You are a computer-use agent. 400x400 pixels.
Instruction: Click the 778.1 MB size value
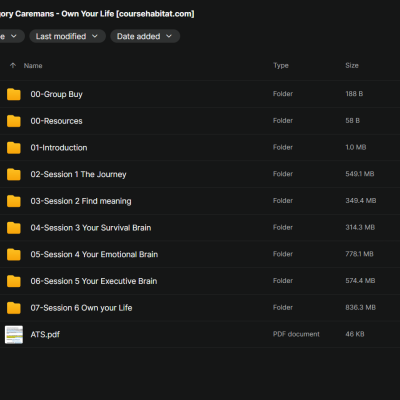point(359,254)
